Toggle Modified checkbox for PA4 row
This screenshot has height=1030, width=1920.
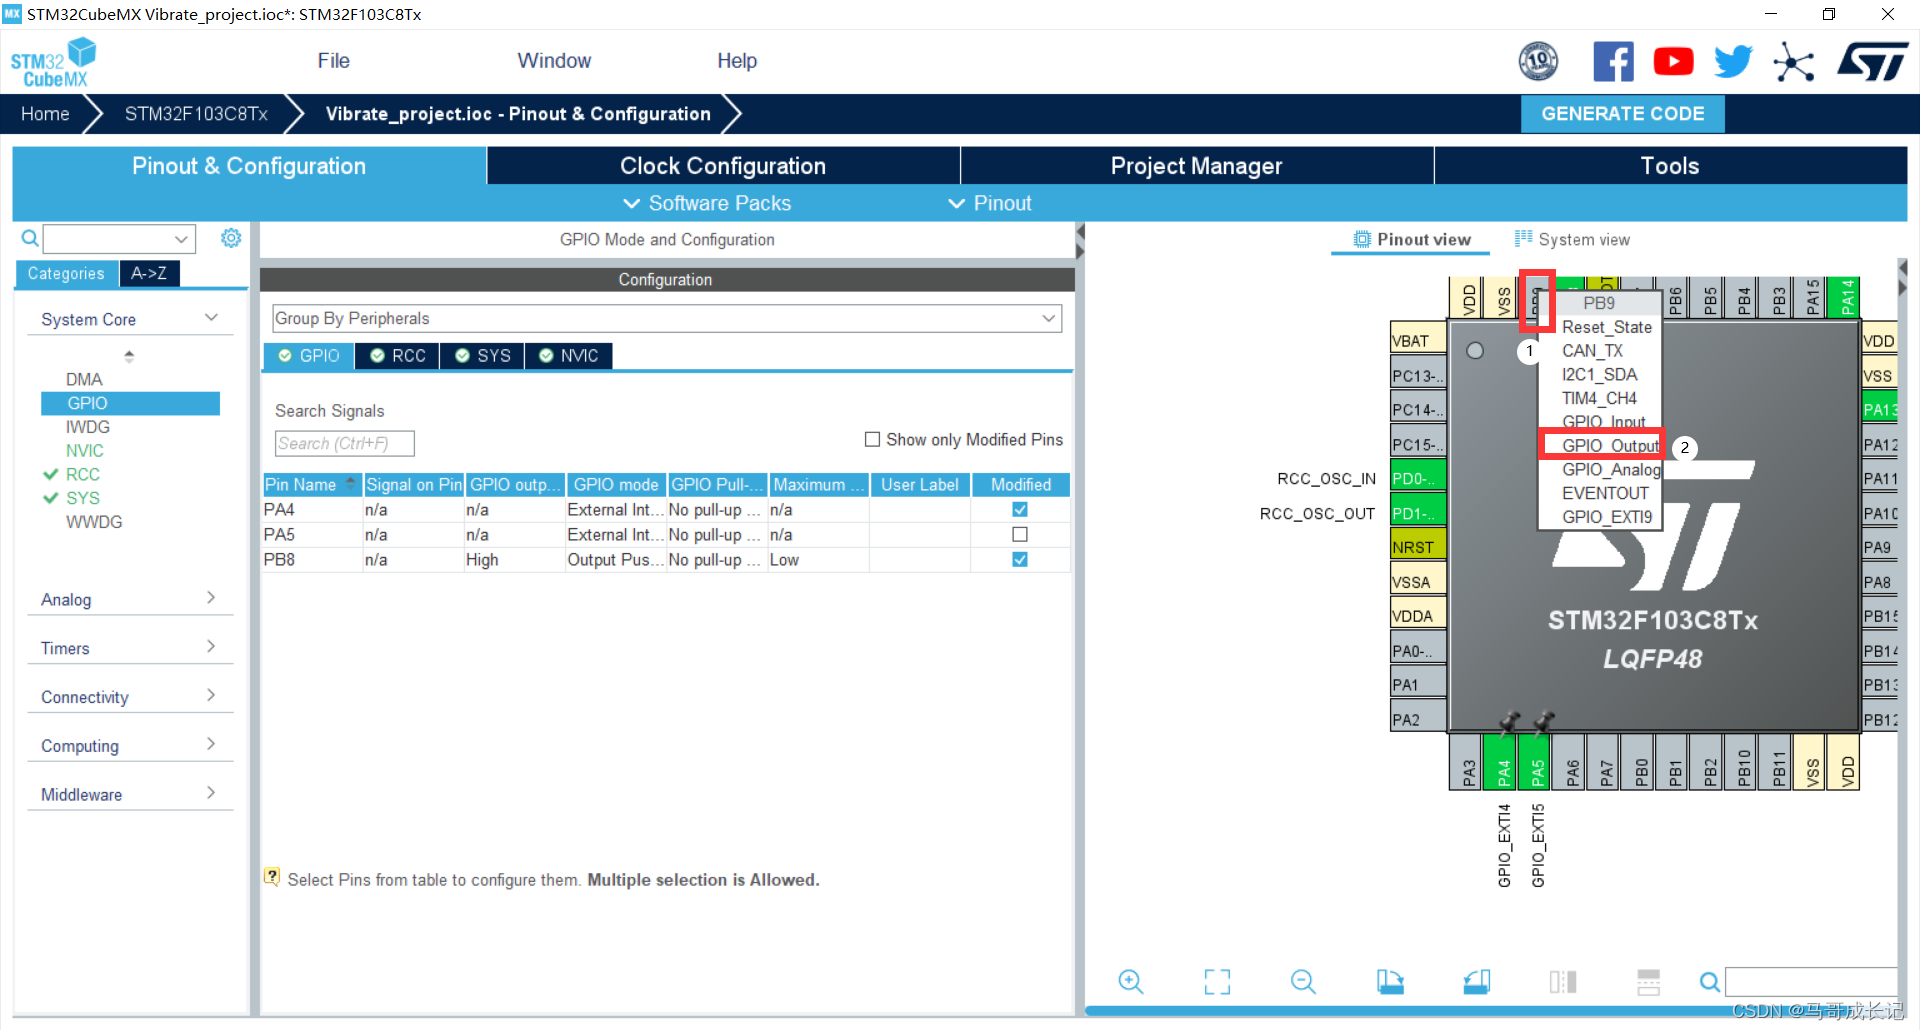[1020, 510]
